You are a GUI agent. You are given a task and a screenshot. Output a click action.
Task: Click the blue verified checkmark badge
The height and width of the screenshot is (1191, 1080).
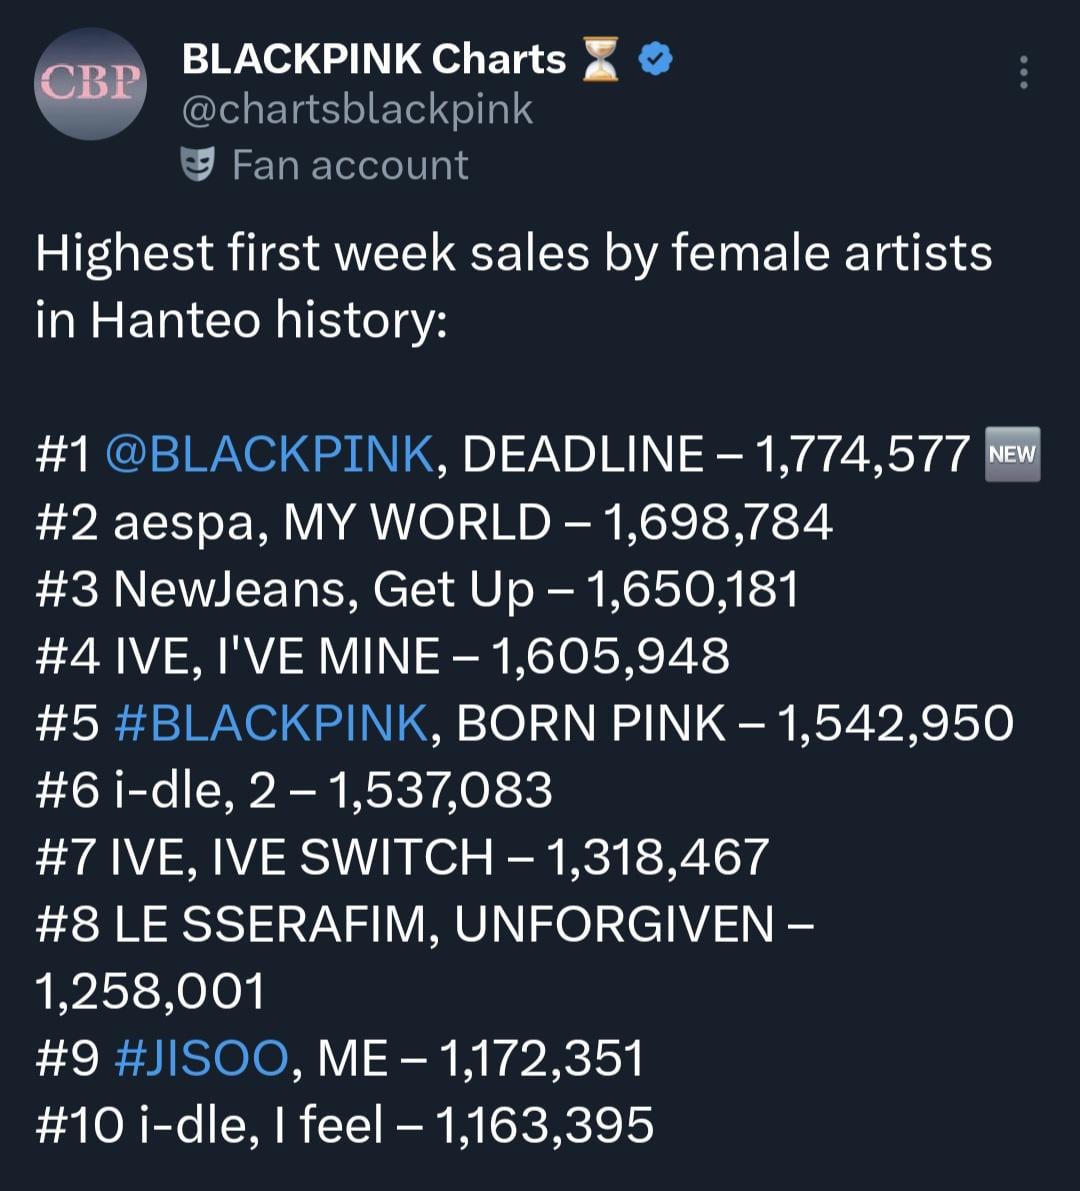click(x=655, y=57)
